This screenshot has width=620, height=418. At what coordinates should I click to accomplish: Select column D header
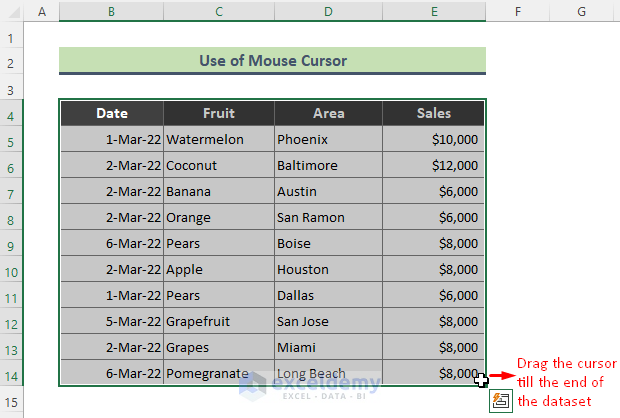point(328,12)
